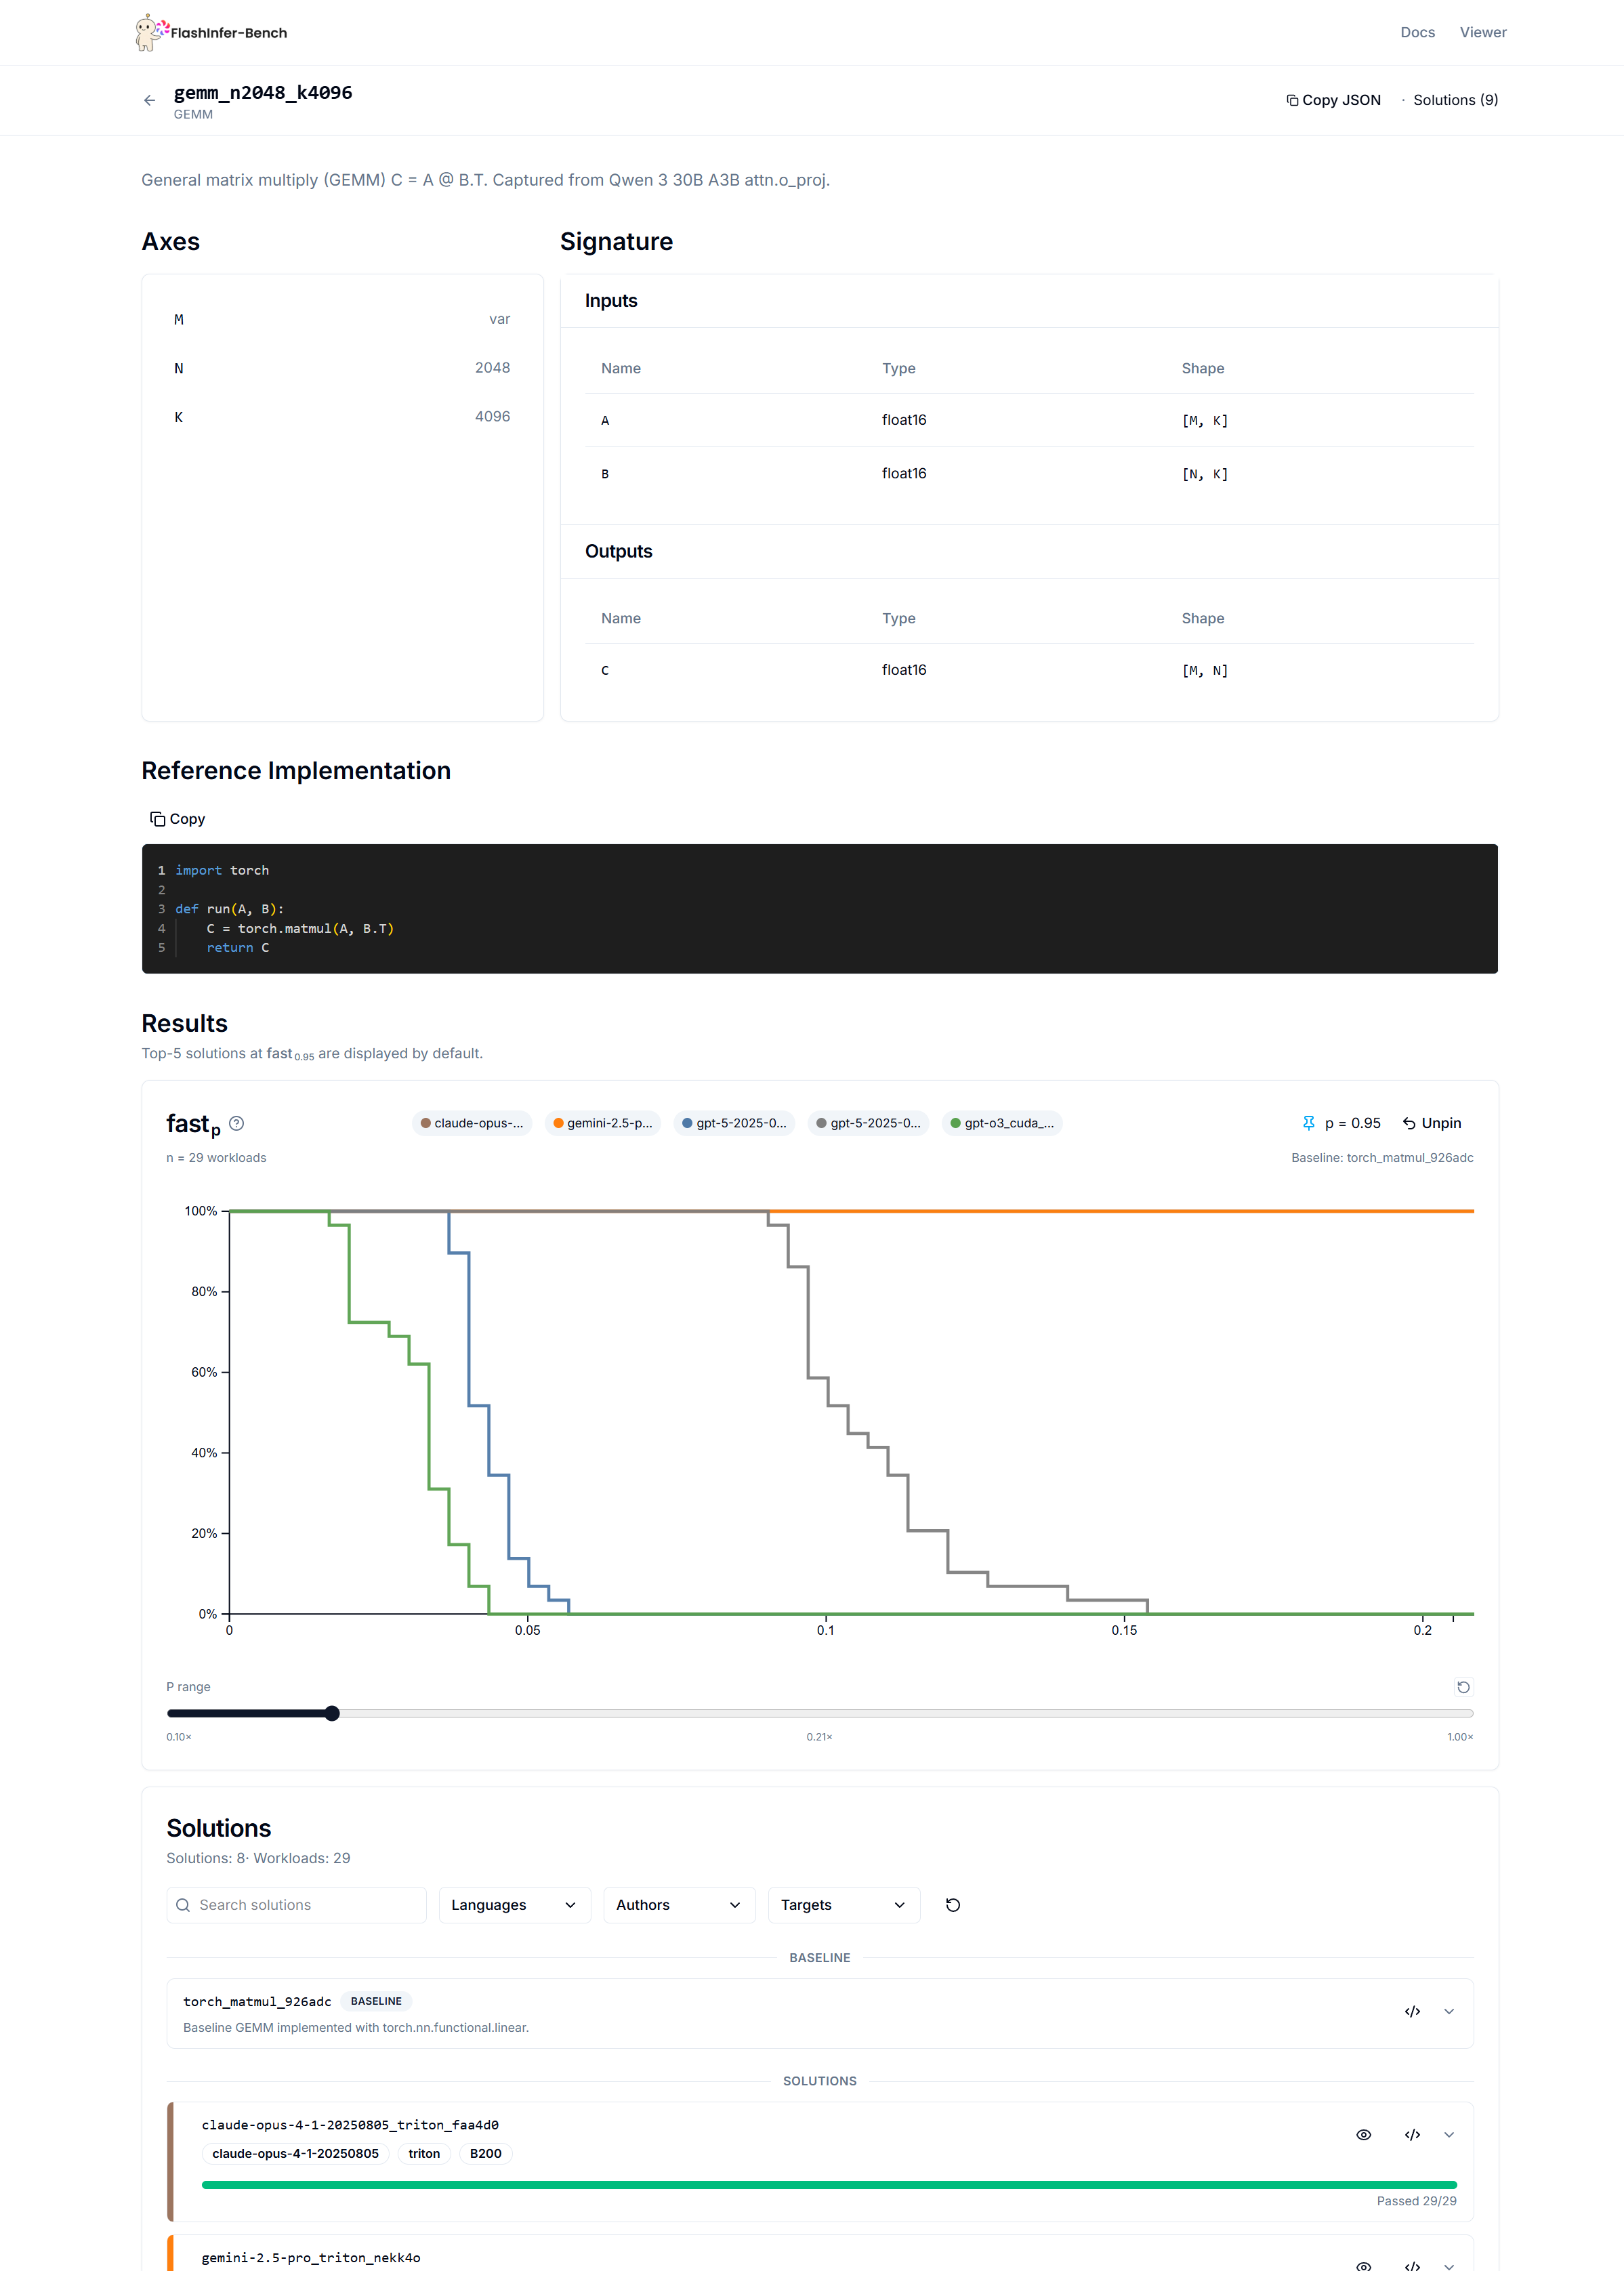Click the pin icon next to p = 0.95
The image size is (1624, 2271).
[x=1308, y=1123]
